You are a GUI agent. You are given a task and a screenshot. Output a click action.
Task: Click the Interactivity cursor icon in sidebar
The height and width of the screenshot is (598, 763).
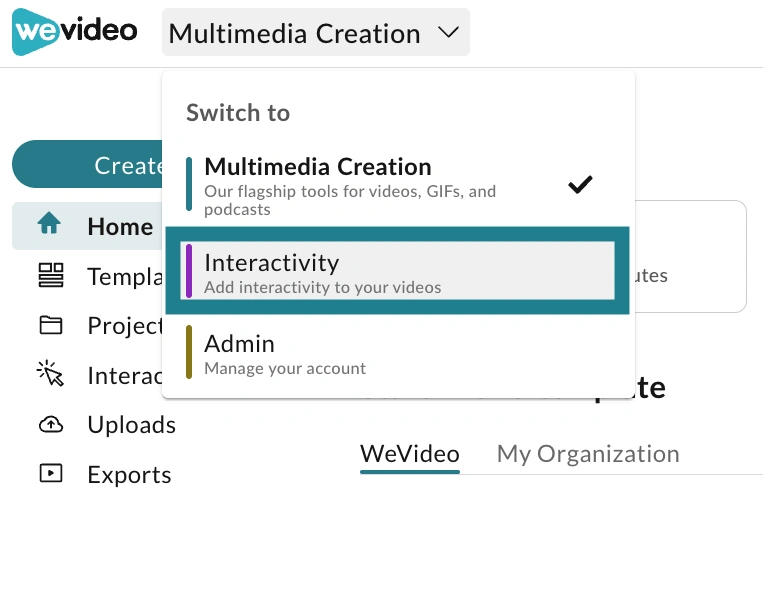pyautogui.click(x=50, y=373)
